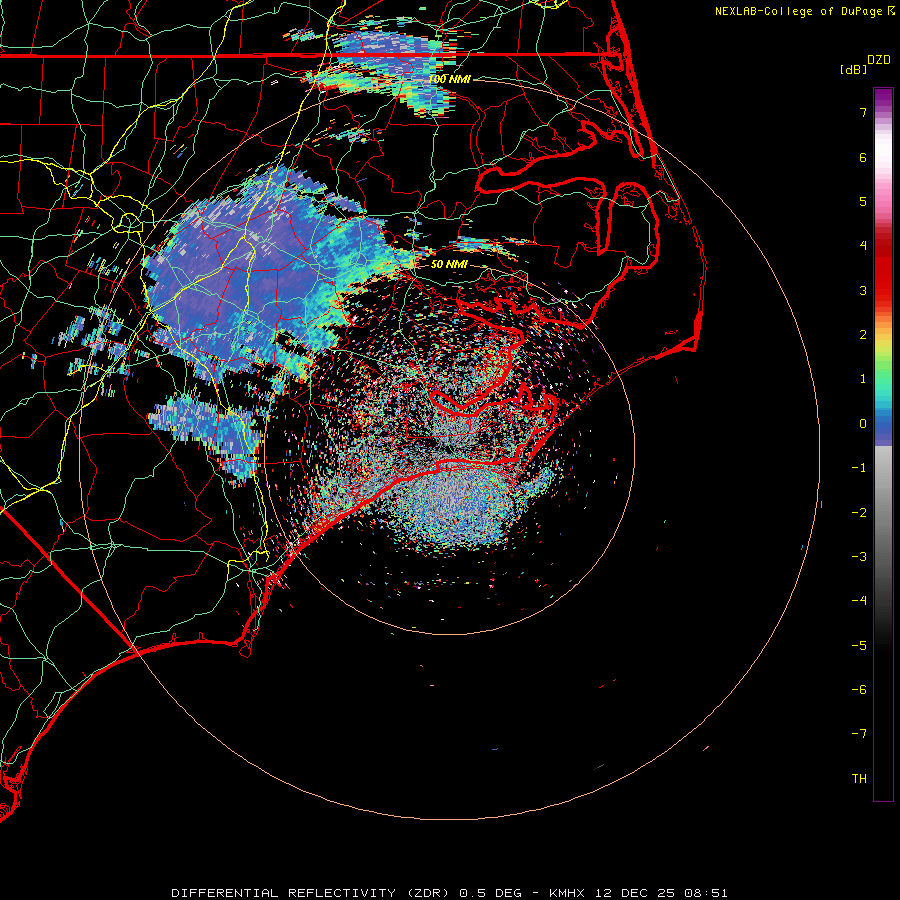Click the 5 value on color scale
The height and width of the screenshot is (900, 900).
click(x=863, y=201)
